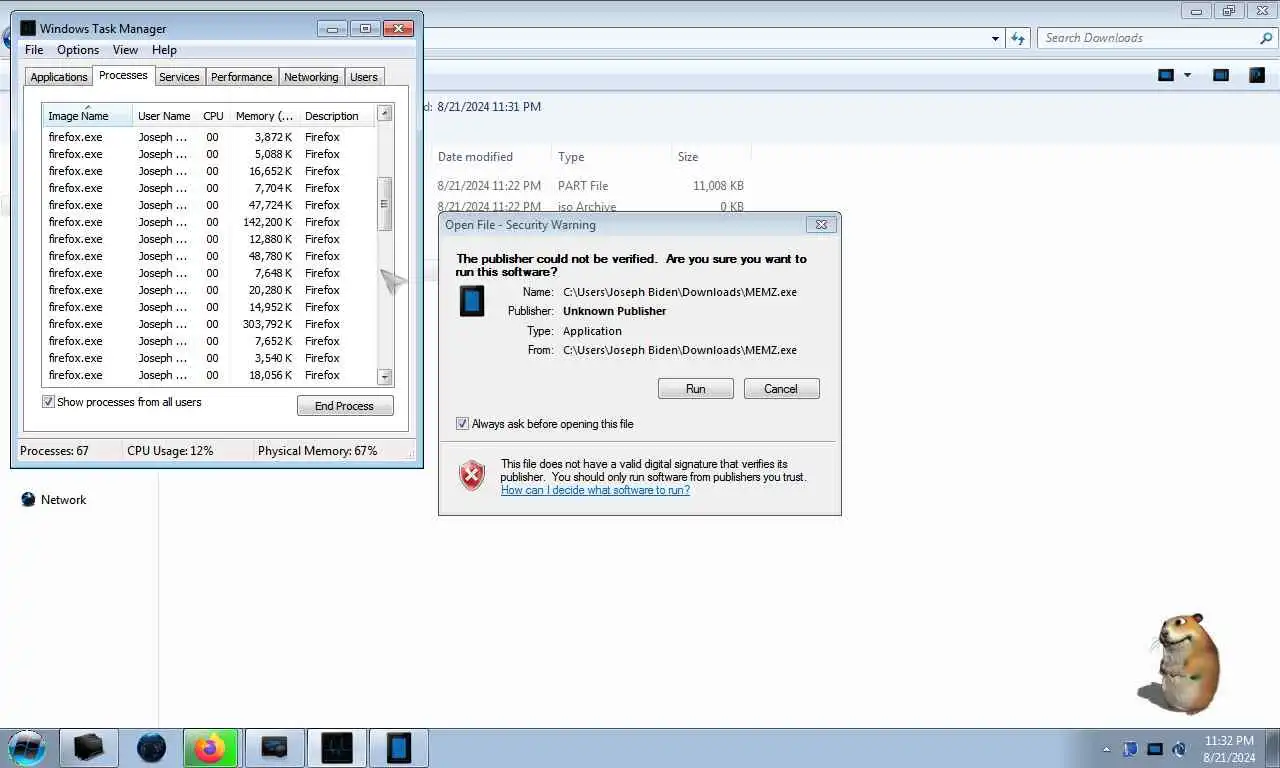Click the refresh arrows button beside address bar

[1018, 38]
